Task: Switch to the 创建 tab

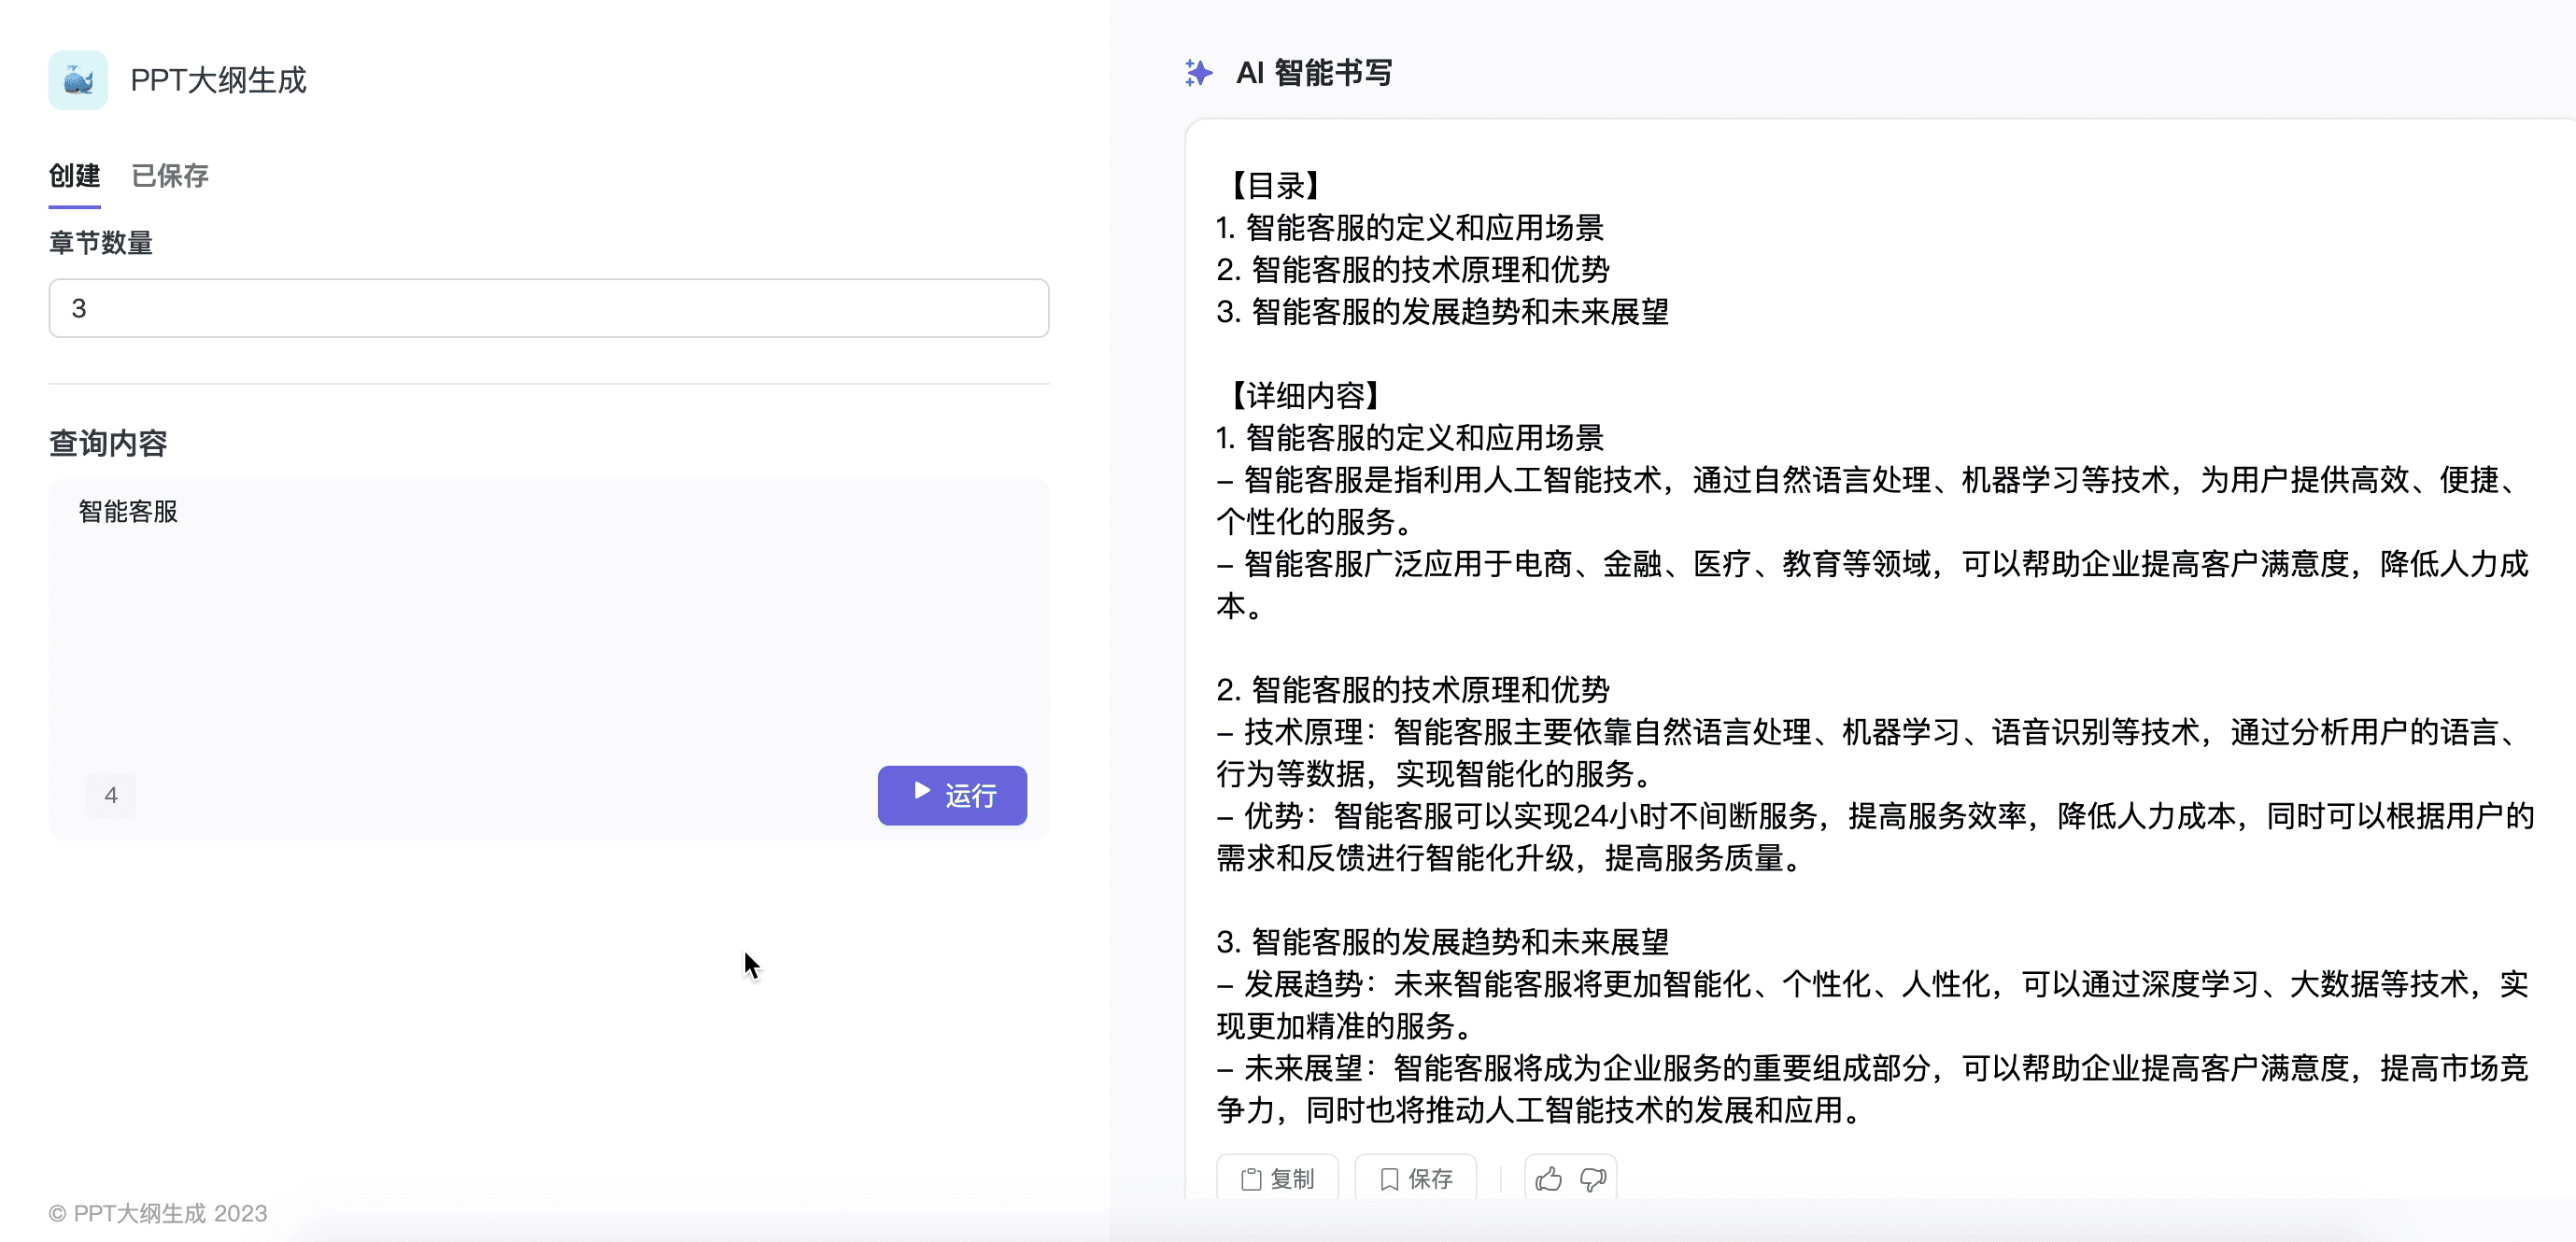Action: pyautogui.click(x=74, y=176)
